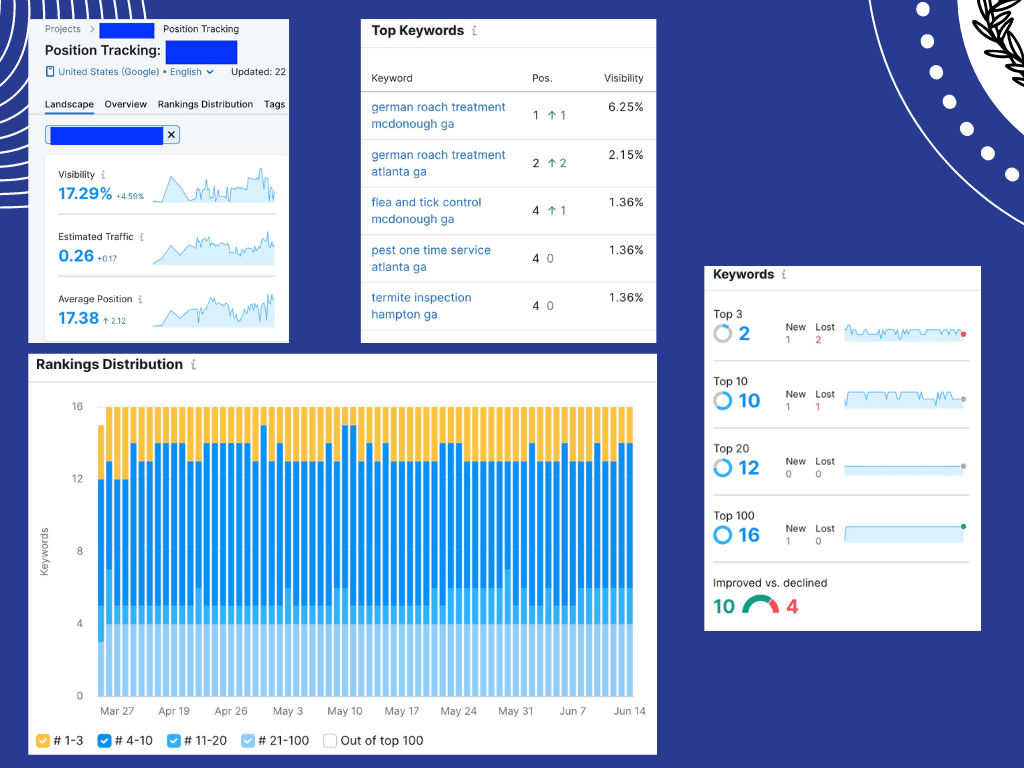Viewport: 1024px width, 768px height.
Task: Click the Jun 14 axis label
Action: 630,711
